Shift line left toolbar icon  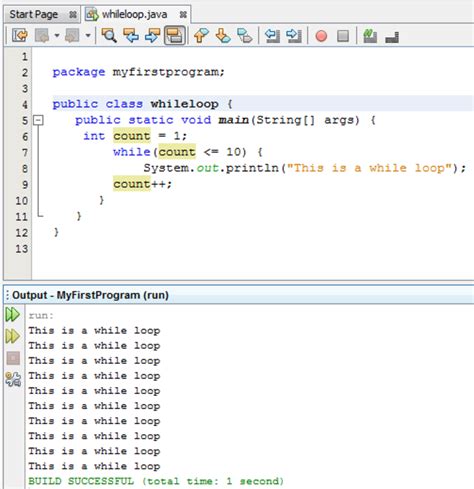click(272, 35)
